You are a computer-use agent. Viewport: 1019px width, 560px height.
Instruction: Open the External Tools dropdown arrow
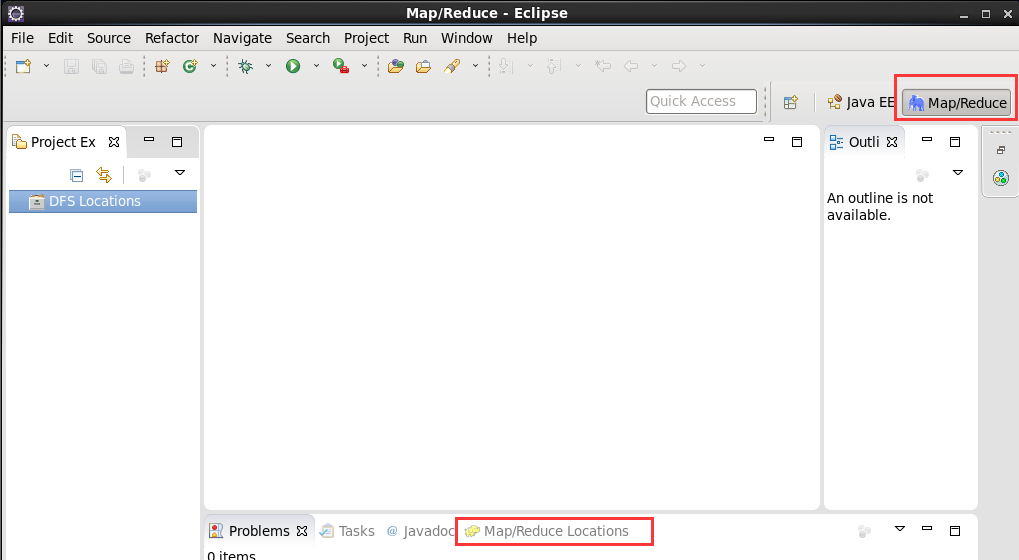pos(365,66)
